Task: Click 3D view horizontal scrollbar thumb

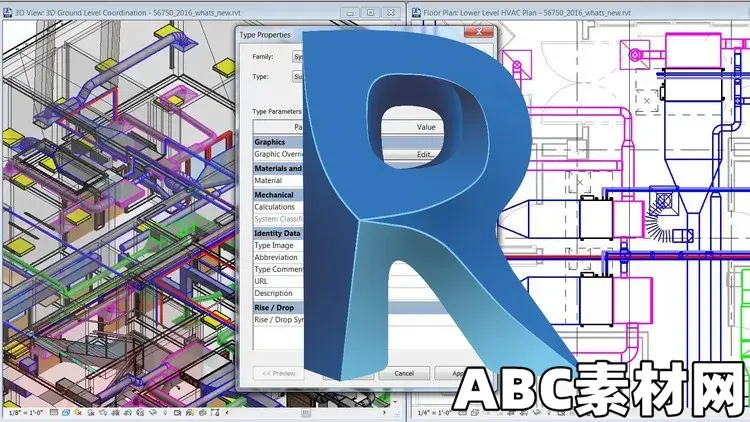Action: click(305, 412)
